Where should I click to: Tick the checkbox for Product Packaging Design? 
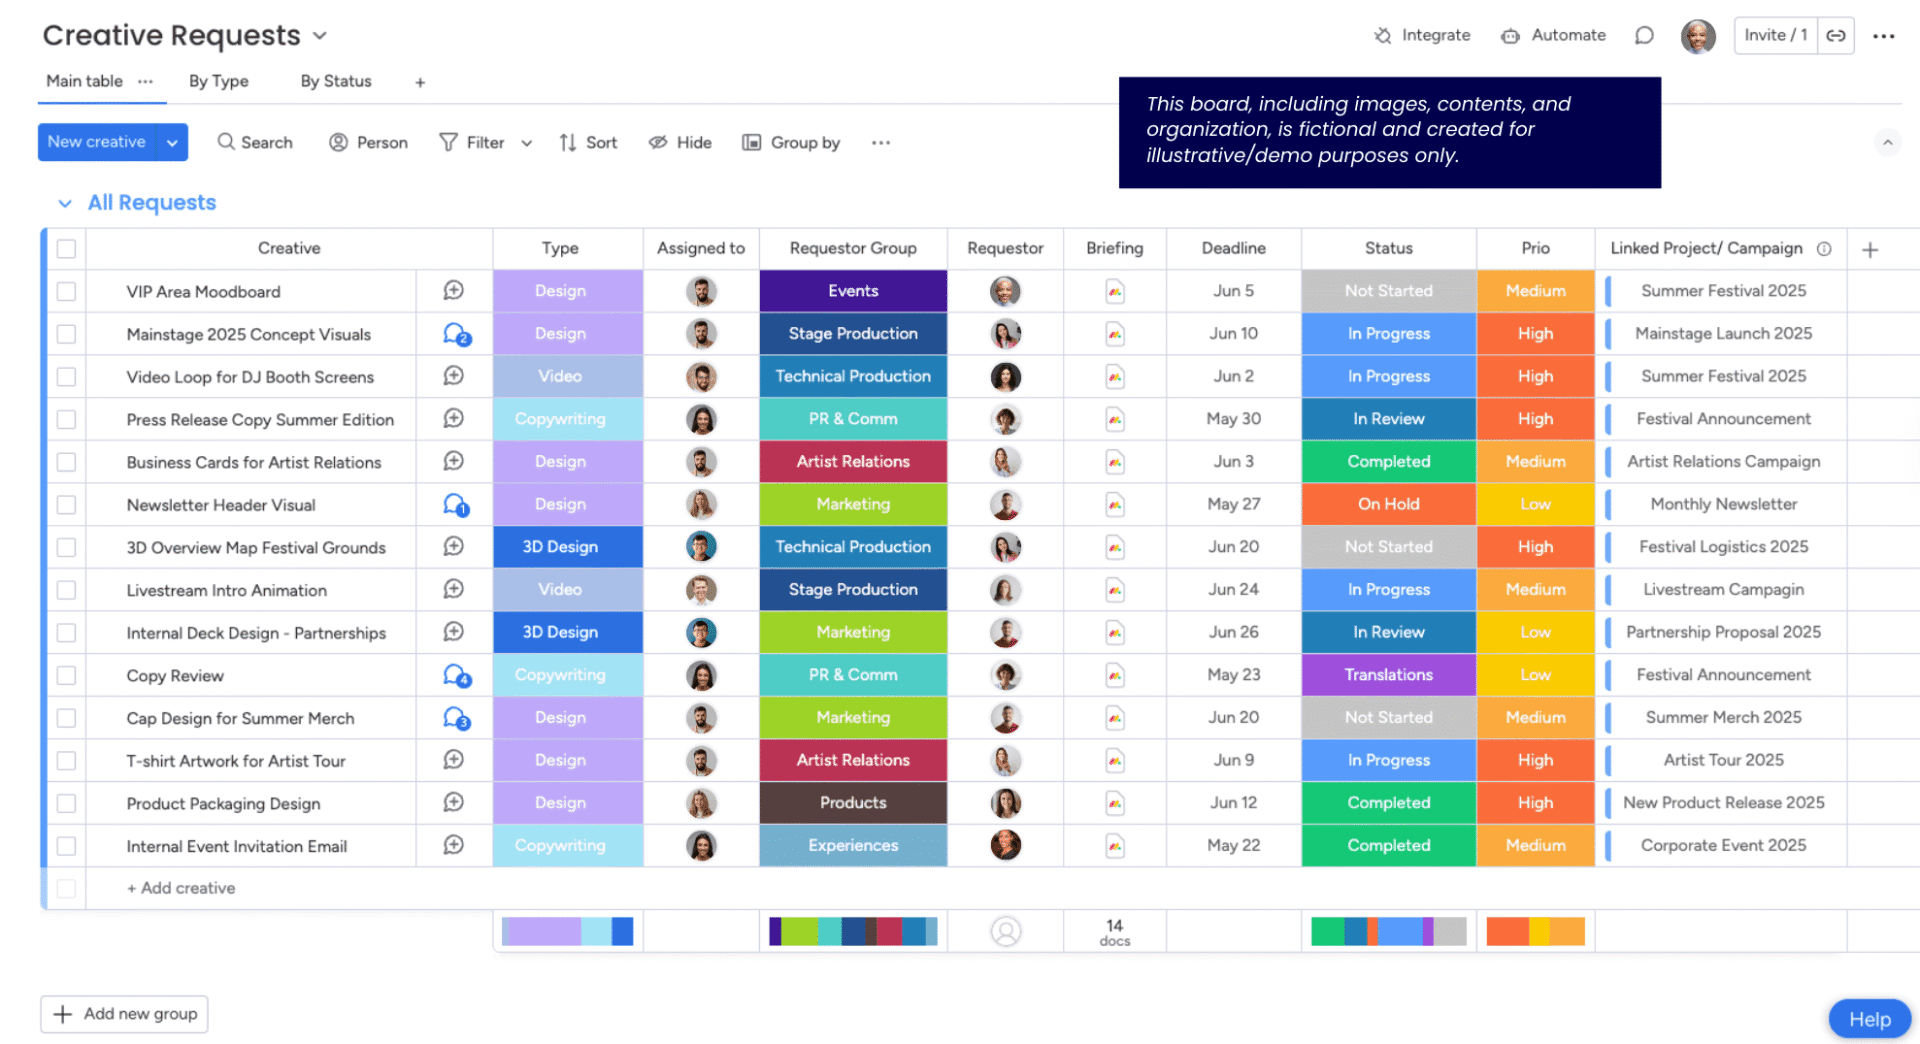(x=66, y=803)
